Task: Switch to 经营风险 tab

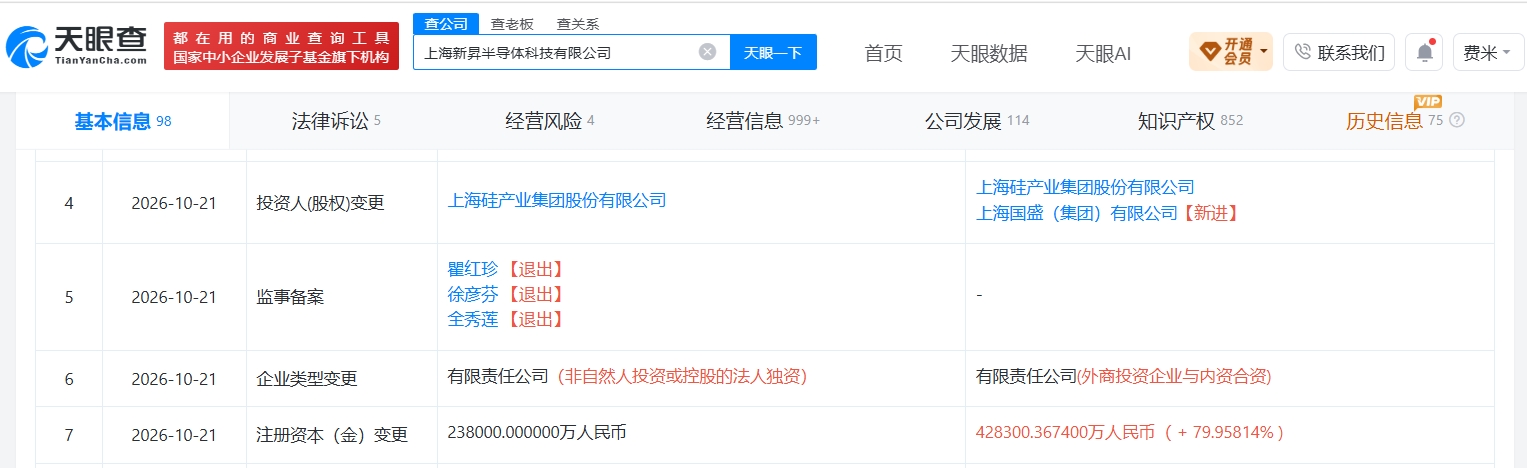Action: (x=550, y=121)
